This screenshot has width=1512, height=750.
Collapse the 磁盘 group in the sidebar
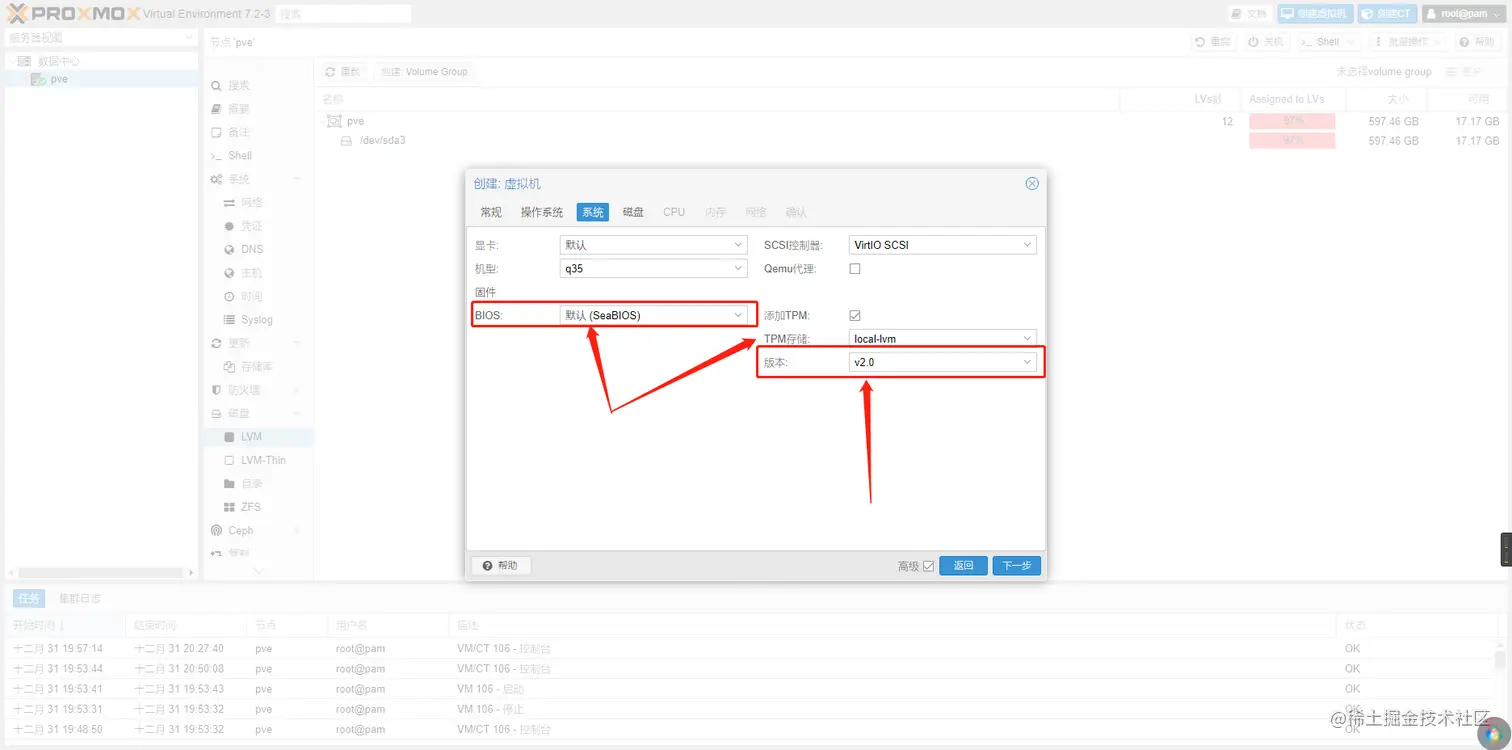tap(297, 413)
